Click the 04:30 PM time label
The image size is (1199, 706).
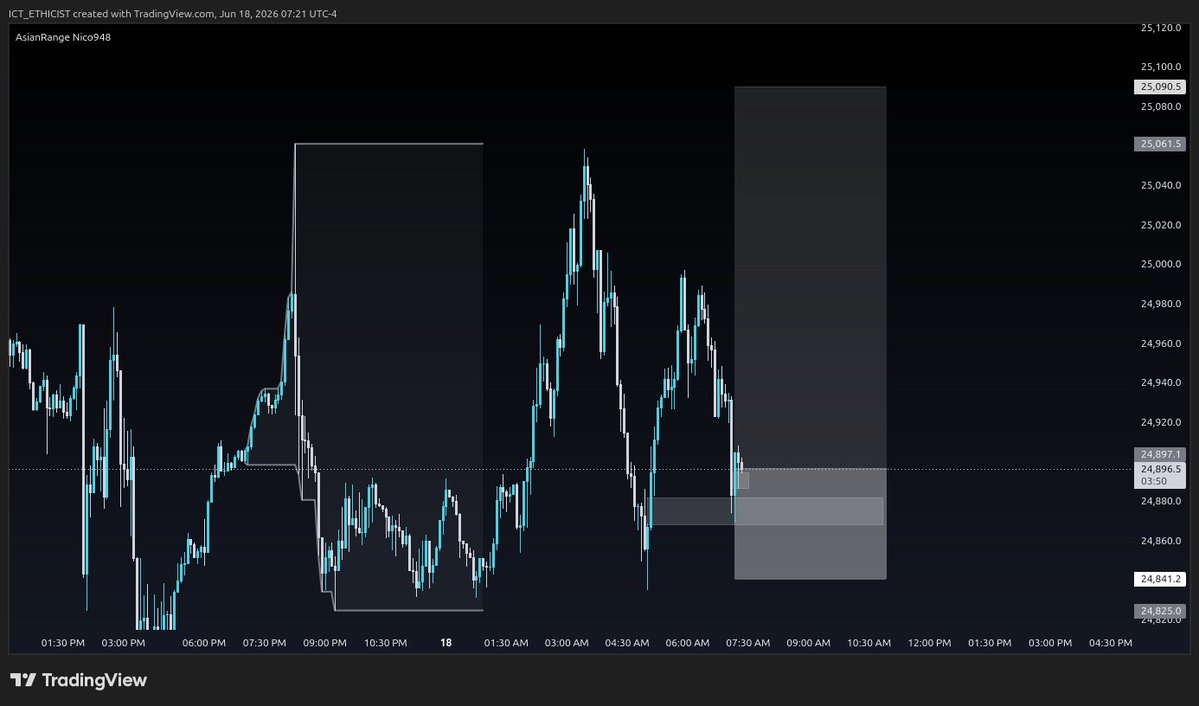point(1110,643)
